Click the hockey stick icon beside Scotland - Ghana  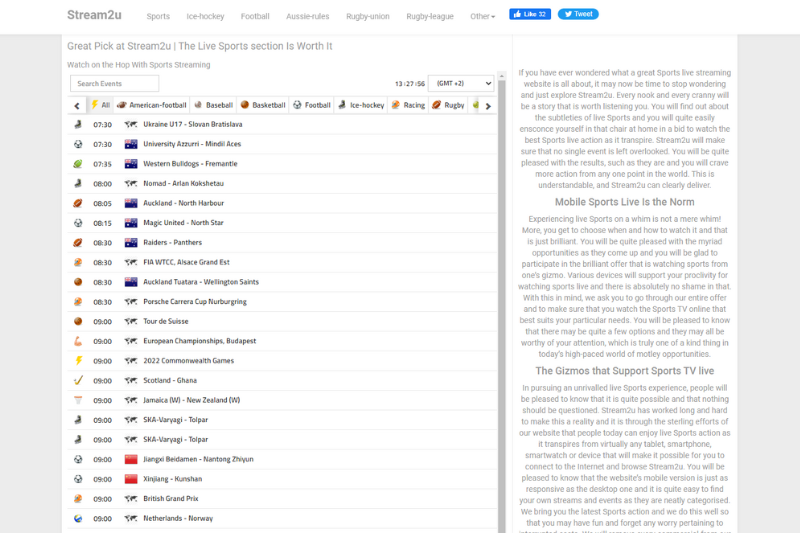click(78, 381)
